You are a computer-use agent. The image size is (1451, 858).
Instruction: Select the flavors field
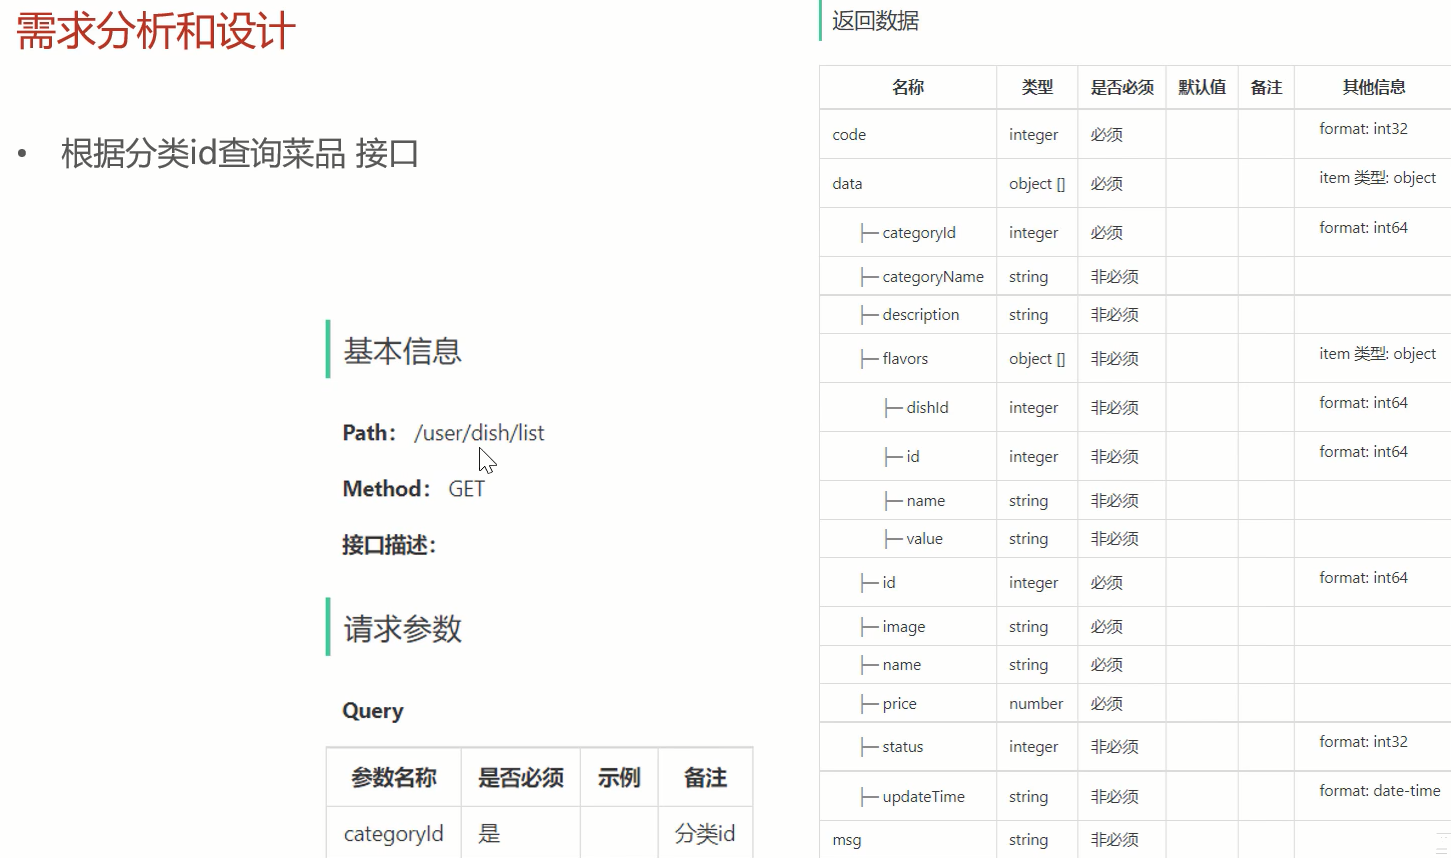905,359
